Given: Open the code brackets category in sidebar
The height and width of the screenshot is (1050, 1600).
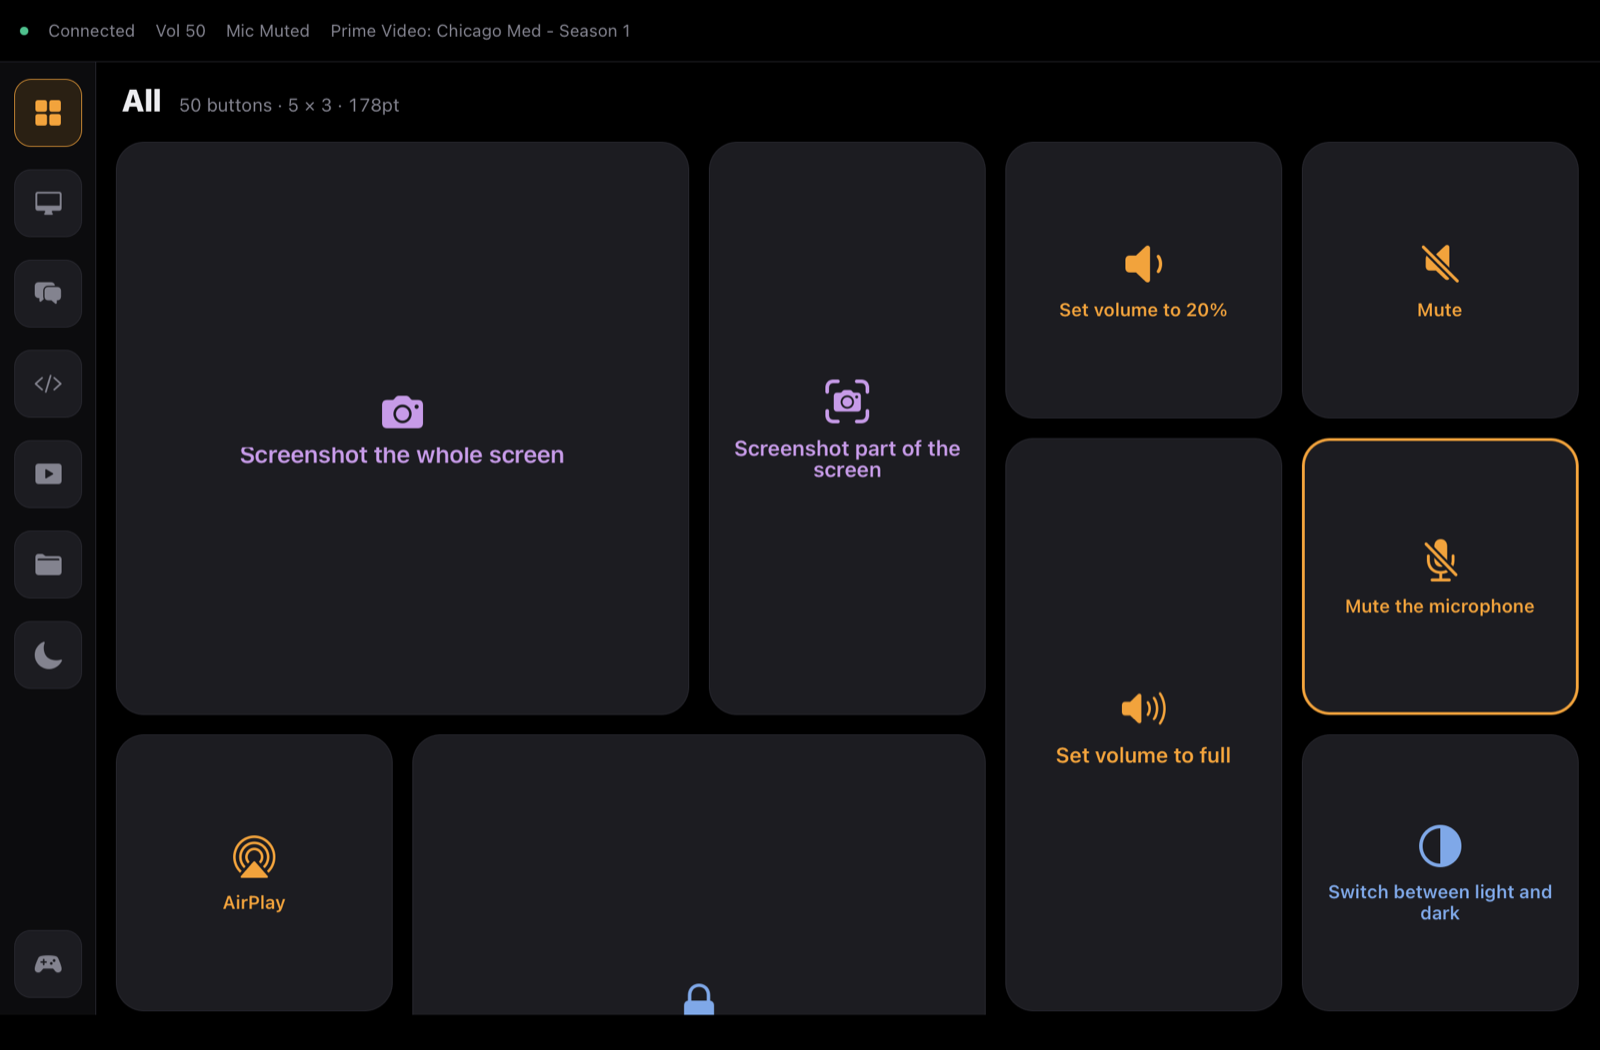Looking at the screenshot, I should point(48,384).
